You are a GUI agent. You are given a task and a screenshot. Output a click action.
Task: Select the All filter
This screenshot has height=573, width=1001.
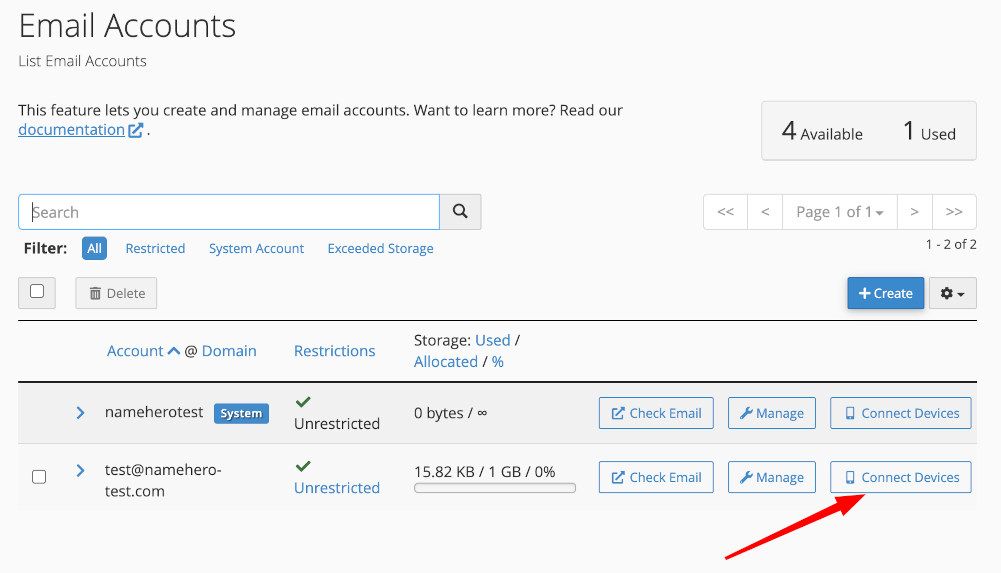[94, 248]
